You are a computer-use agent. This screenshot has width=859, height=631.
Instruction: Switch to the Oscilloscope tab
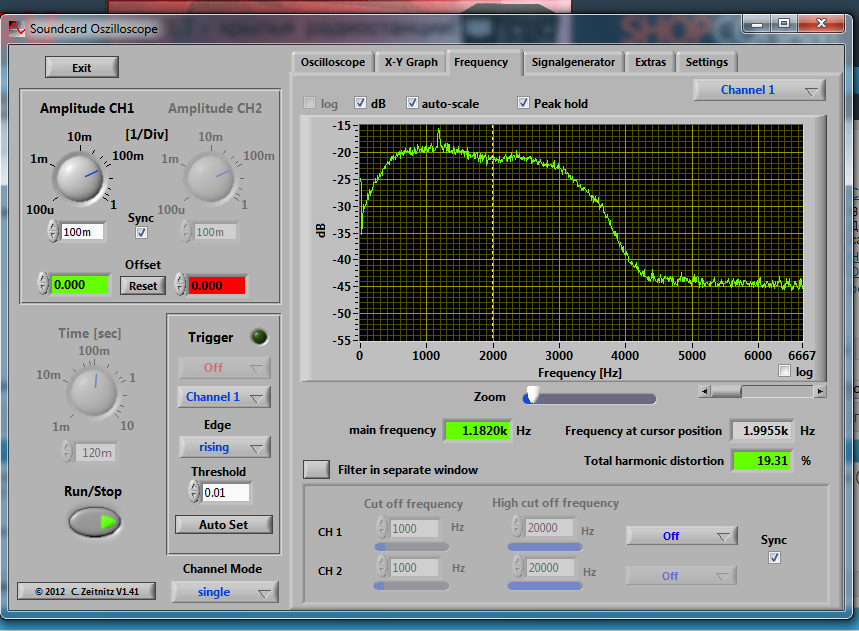333,62
